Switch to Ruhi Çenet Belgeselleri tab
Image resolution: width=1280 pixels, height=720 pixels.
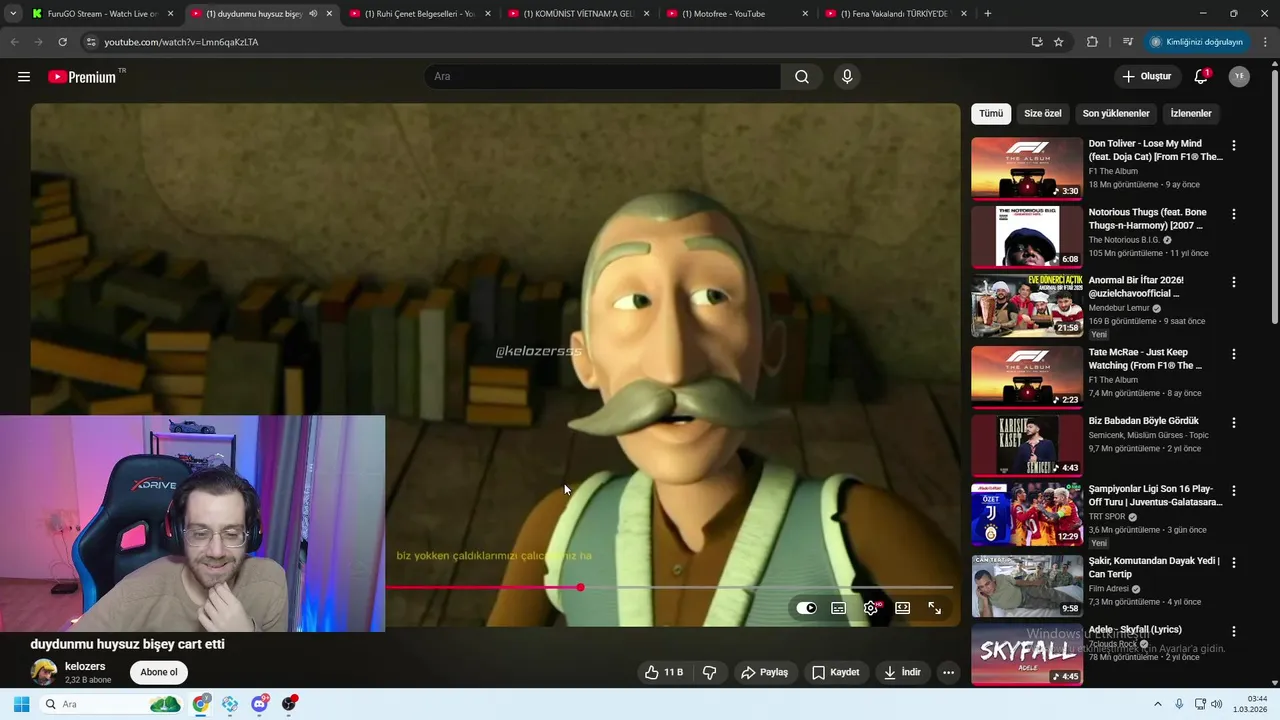coord(419,14)
